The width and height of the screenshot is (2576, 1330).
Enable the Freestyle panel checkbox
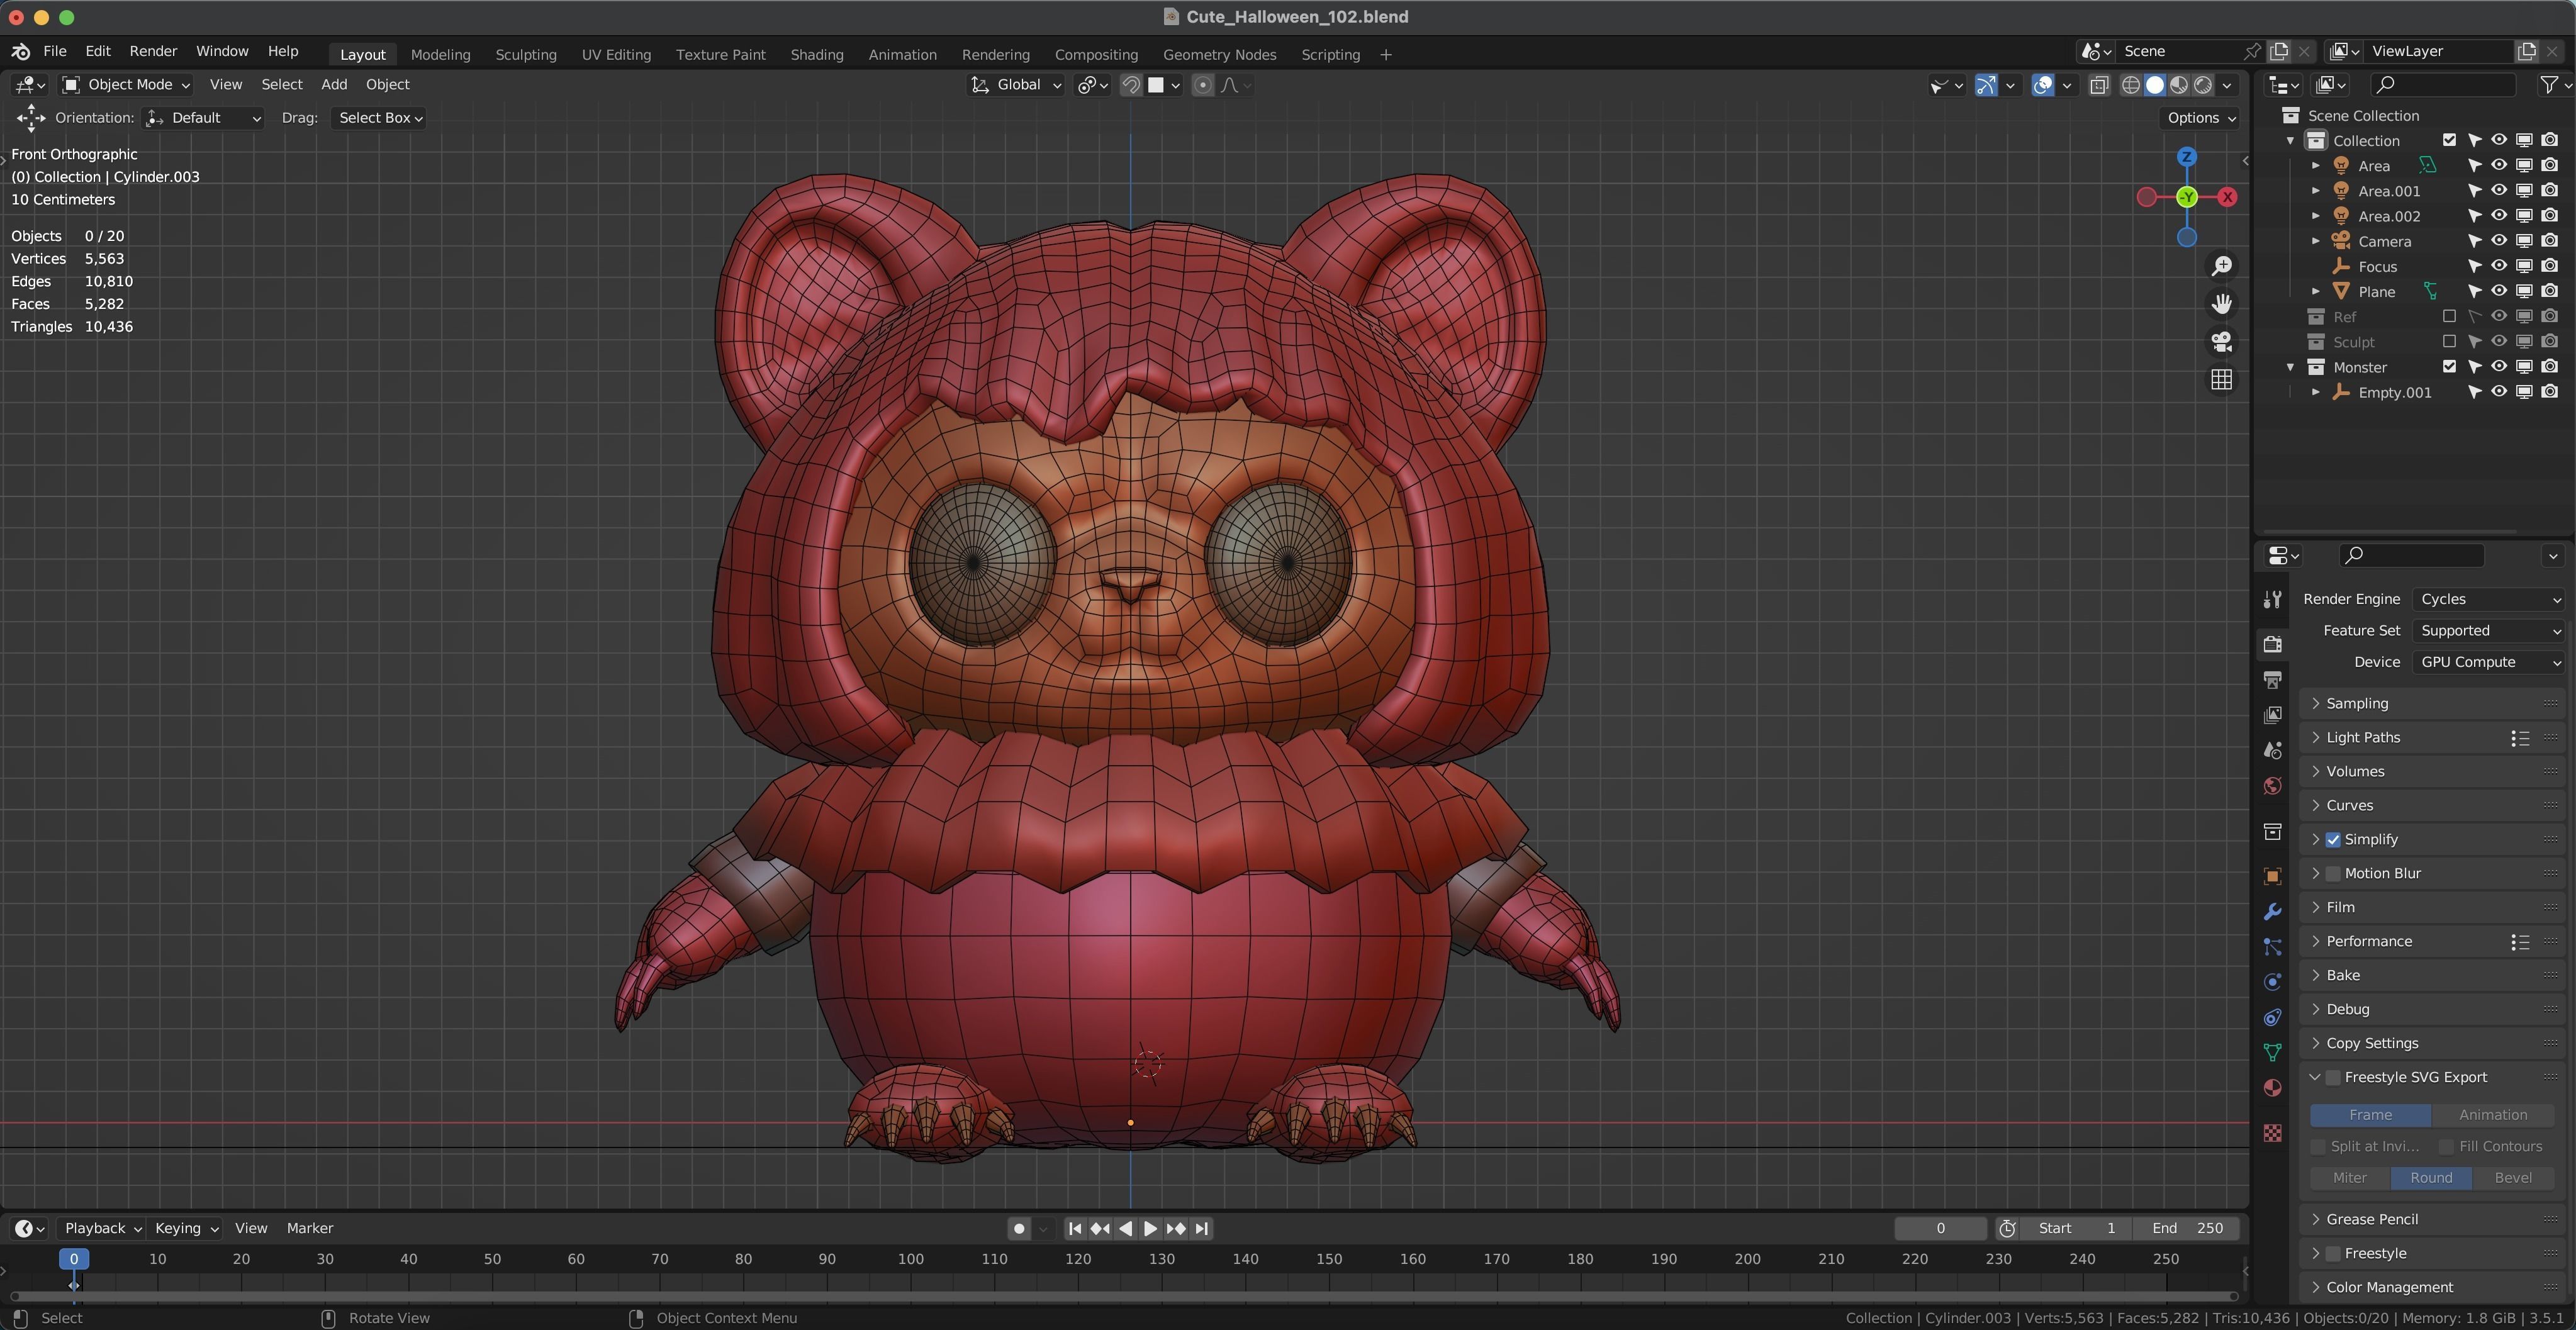pos(2333,1254)
